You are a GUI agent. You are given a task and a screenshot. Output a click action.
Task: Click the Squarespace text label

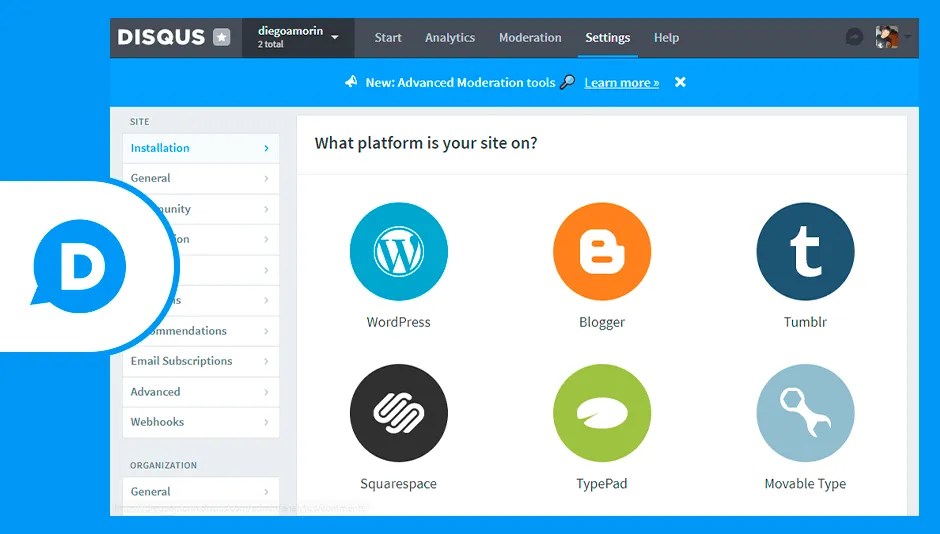pyautogui.click(x=399, y=484)
